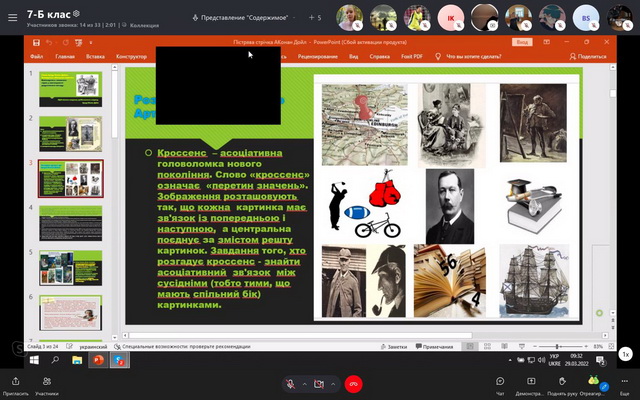Click the Windows Start button
This screenshot has width=640, height=400.
(33, 359)
